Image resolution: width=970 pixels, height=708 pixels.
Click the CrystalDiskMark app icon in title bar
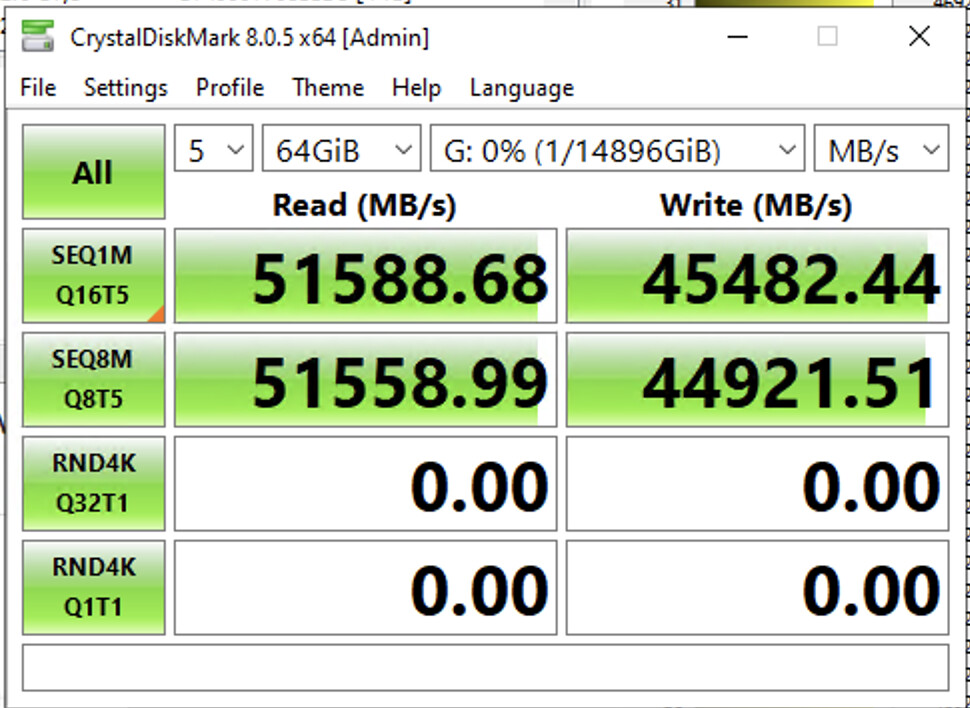[37, 38]
